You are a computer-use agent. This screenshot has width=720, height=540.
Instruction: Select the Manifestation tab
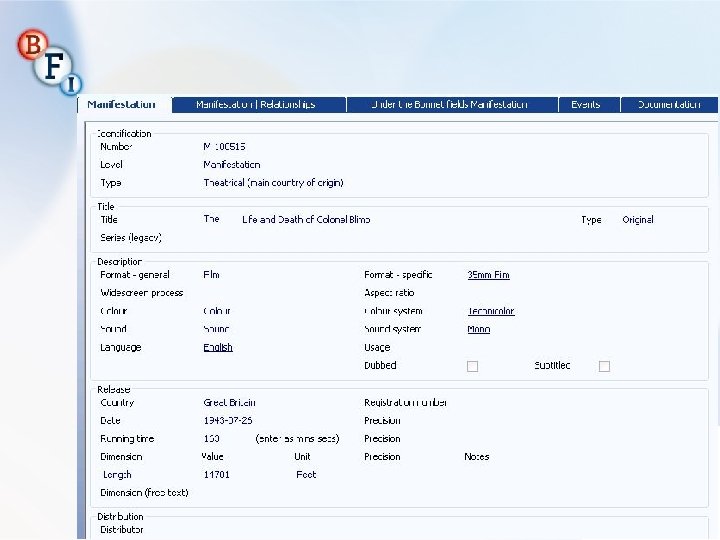click(122, 105)
